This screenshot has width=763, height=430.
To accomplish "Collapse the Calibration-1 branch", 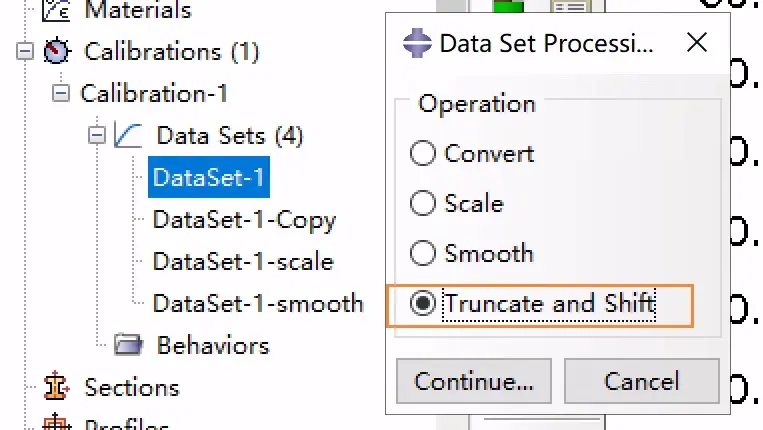I will [x=61, y=93].
